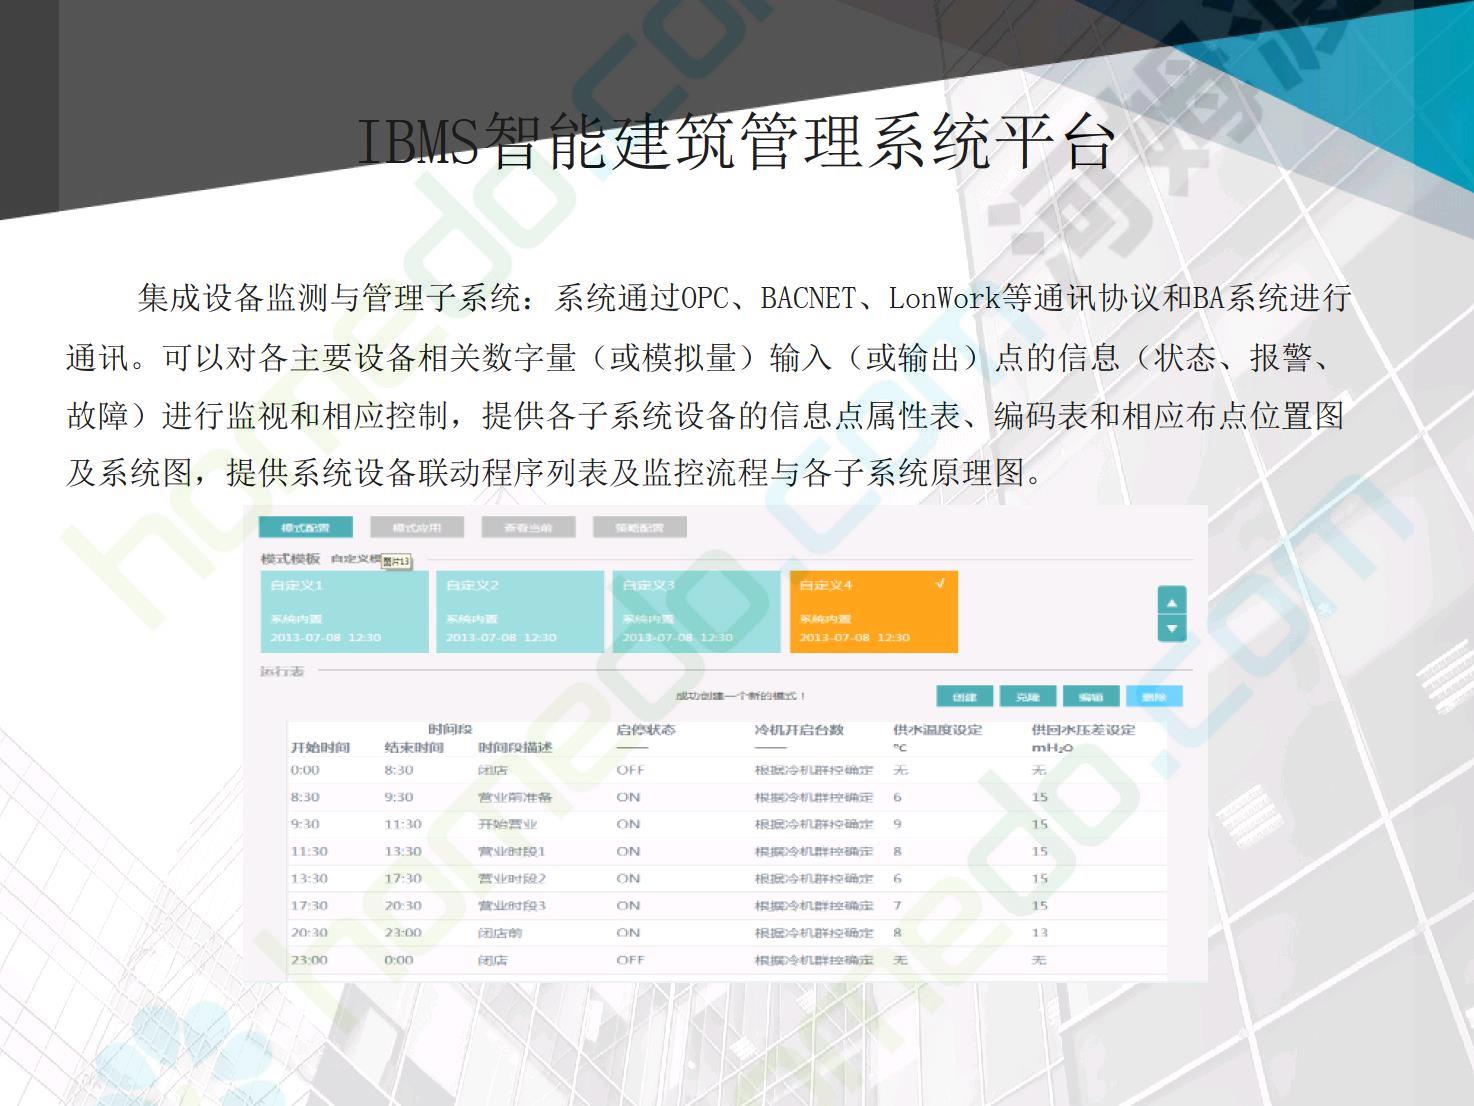Screen dimensions: 1474x1106
Task: Click the 克隆 button
Action: 1028,697
